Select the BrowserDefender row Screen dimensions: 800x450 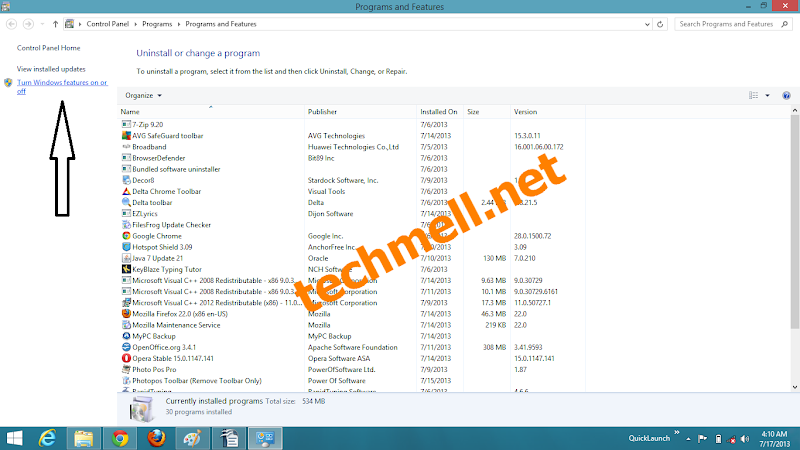point(352,158)
